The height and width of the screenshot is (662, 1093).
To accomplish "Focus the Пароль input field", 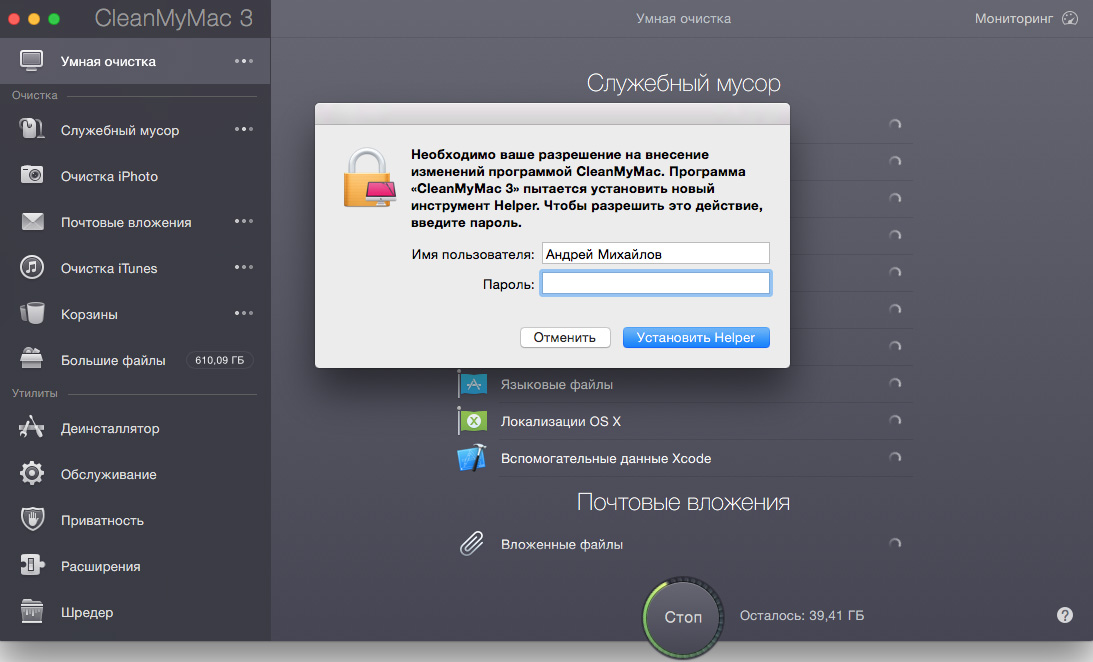I will pos(656,283).
